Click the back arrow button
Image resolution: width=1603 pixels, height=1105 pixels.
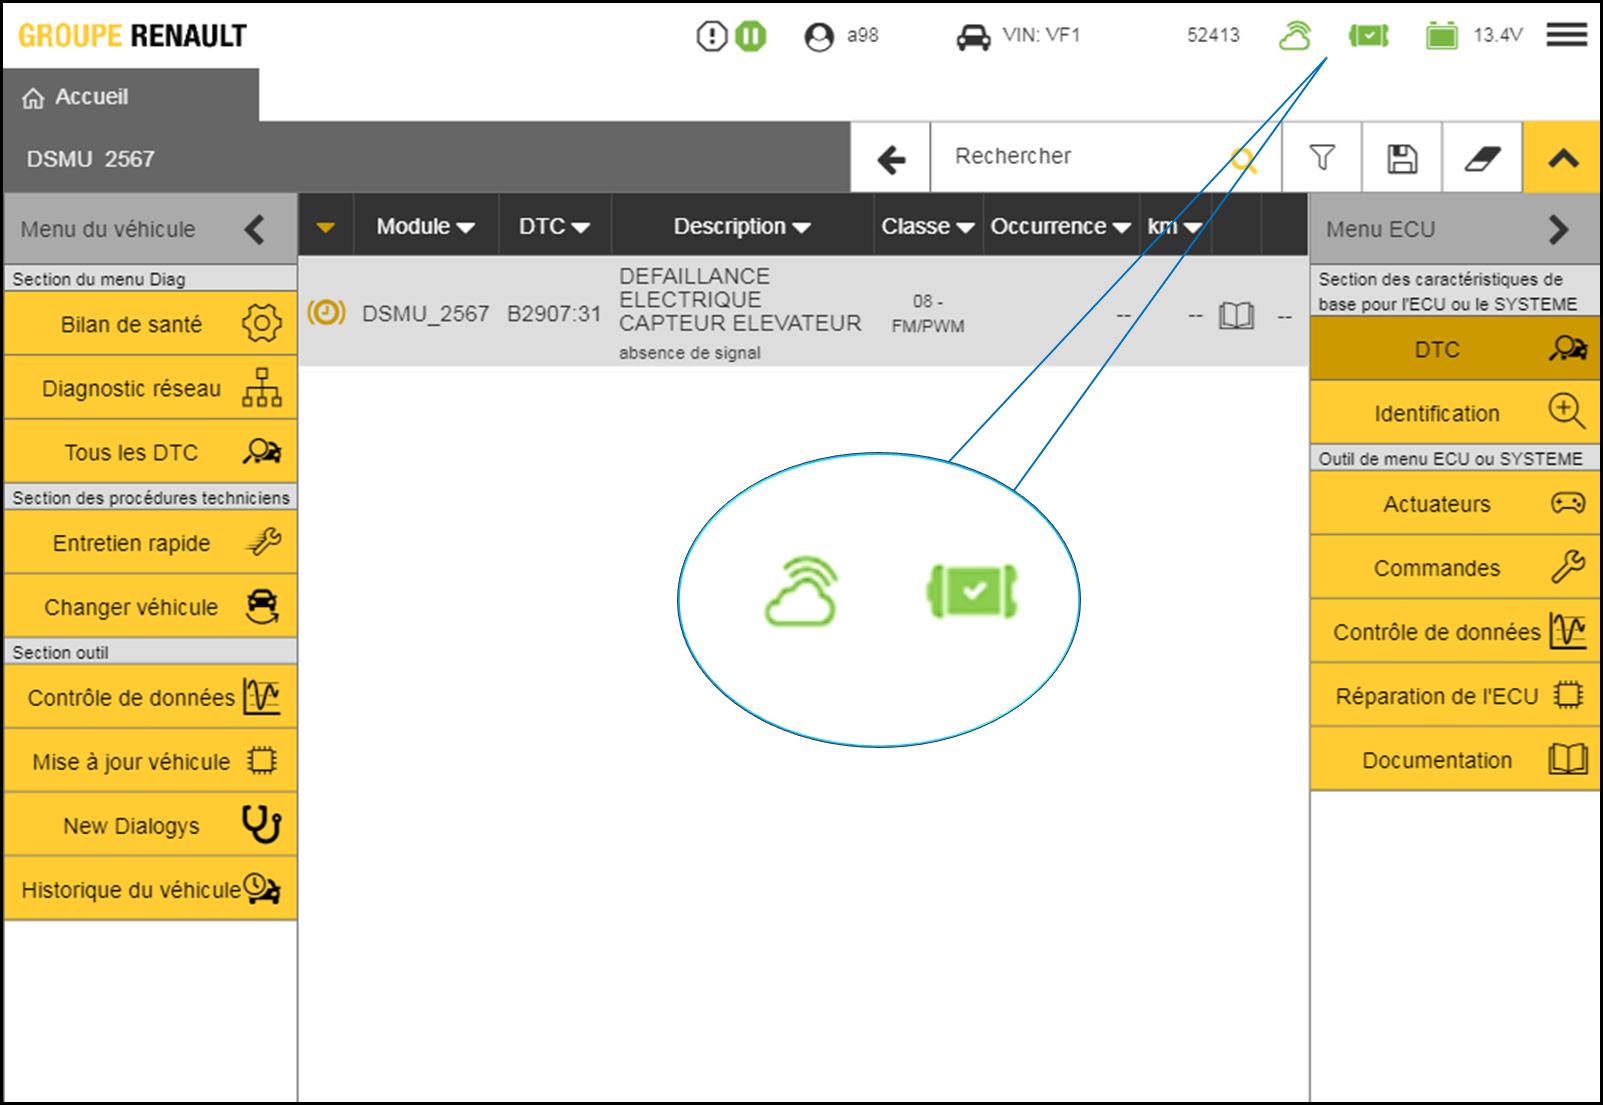coord(891,158)
